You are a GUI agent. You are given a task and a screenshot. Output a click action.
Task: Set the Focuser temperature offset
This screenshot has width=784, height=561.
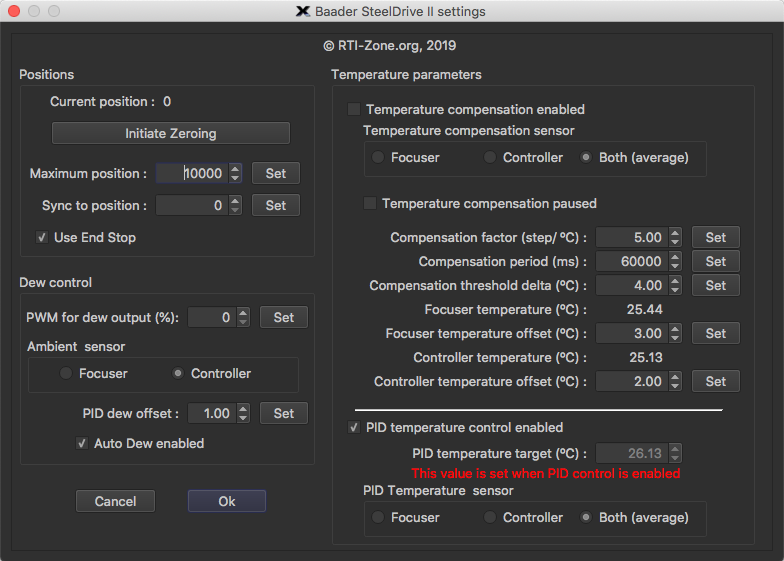pos(716,334)
